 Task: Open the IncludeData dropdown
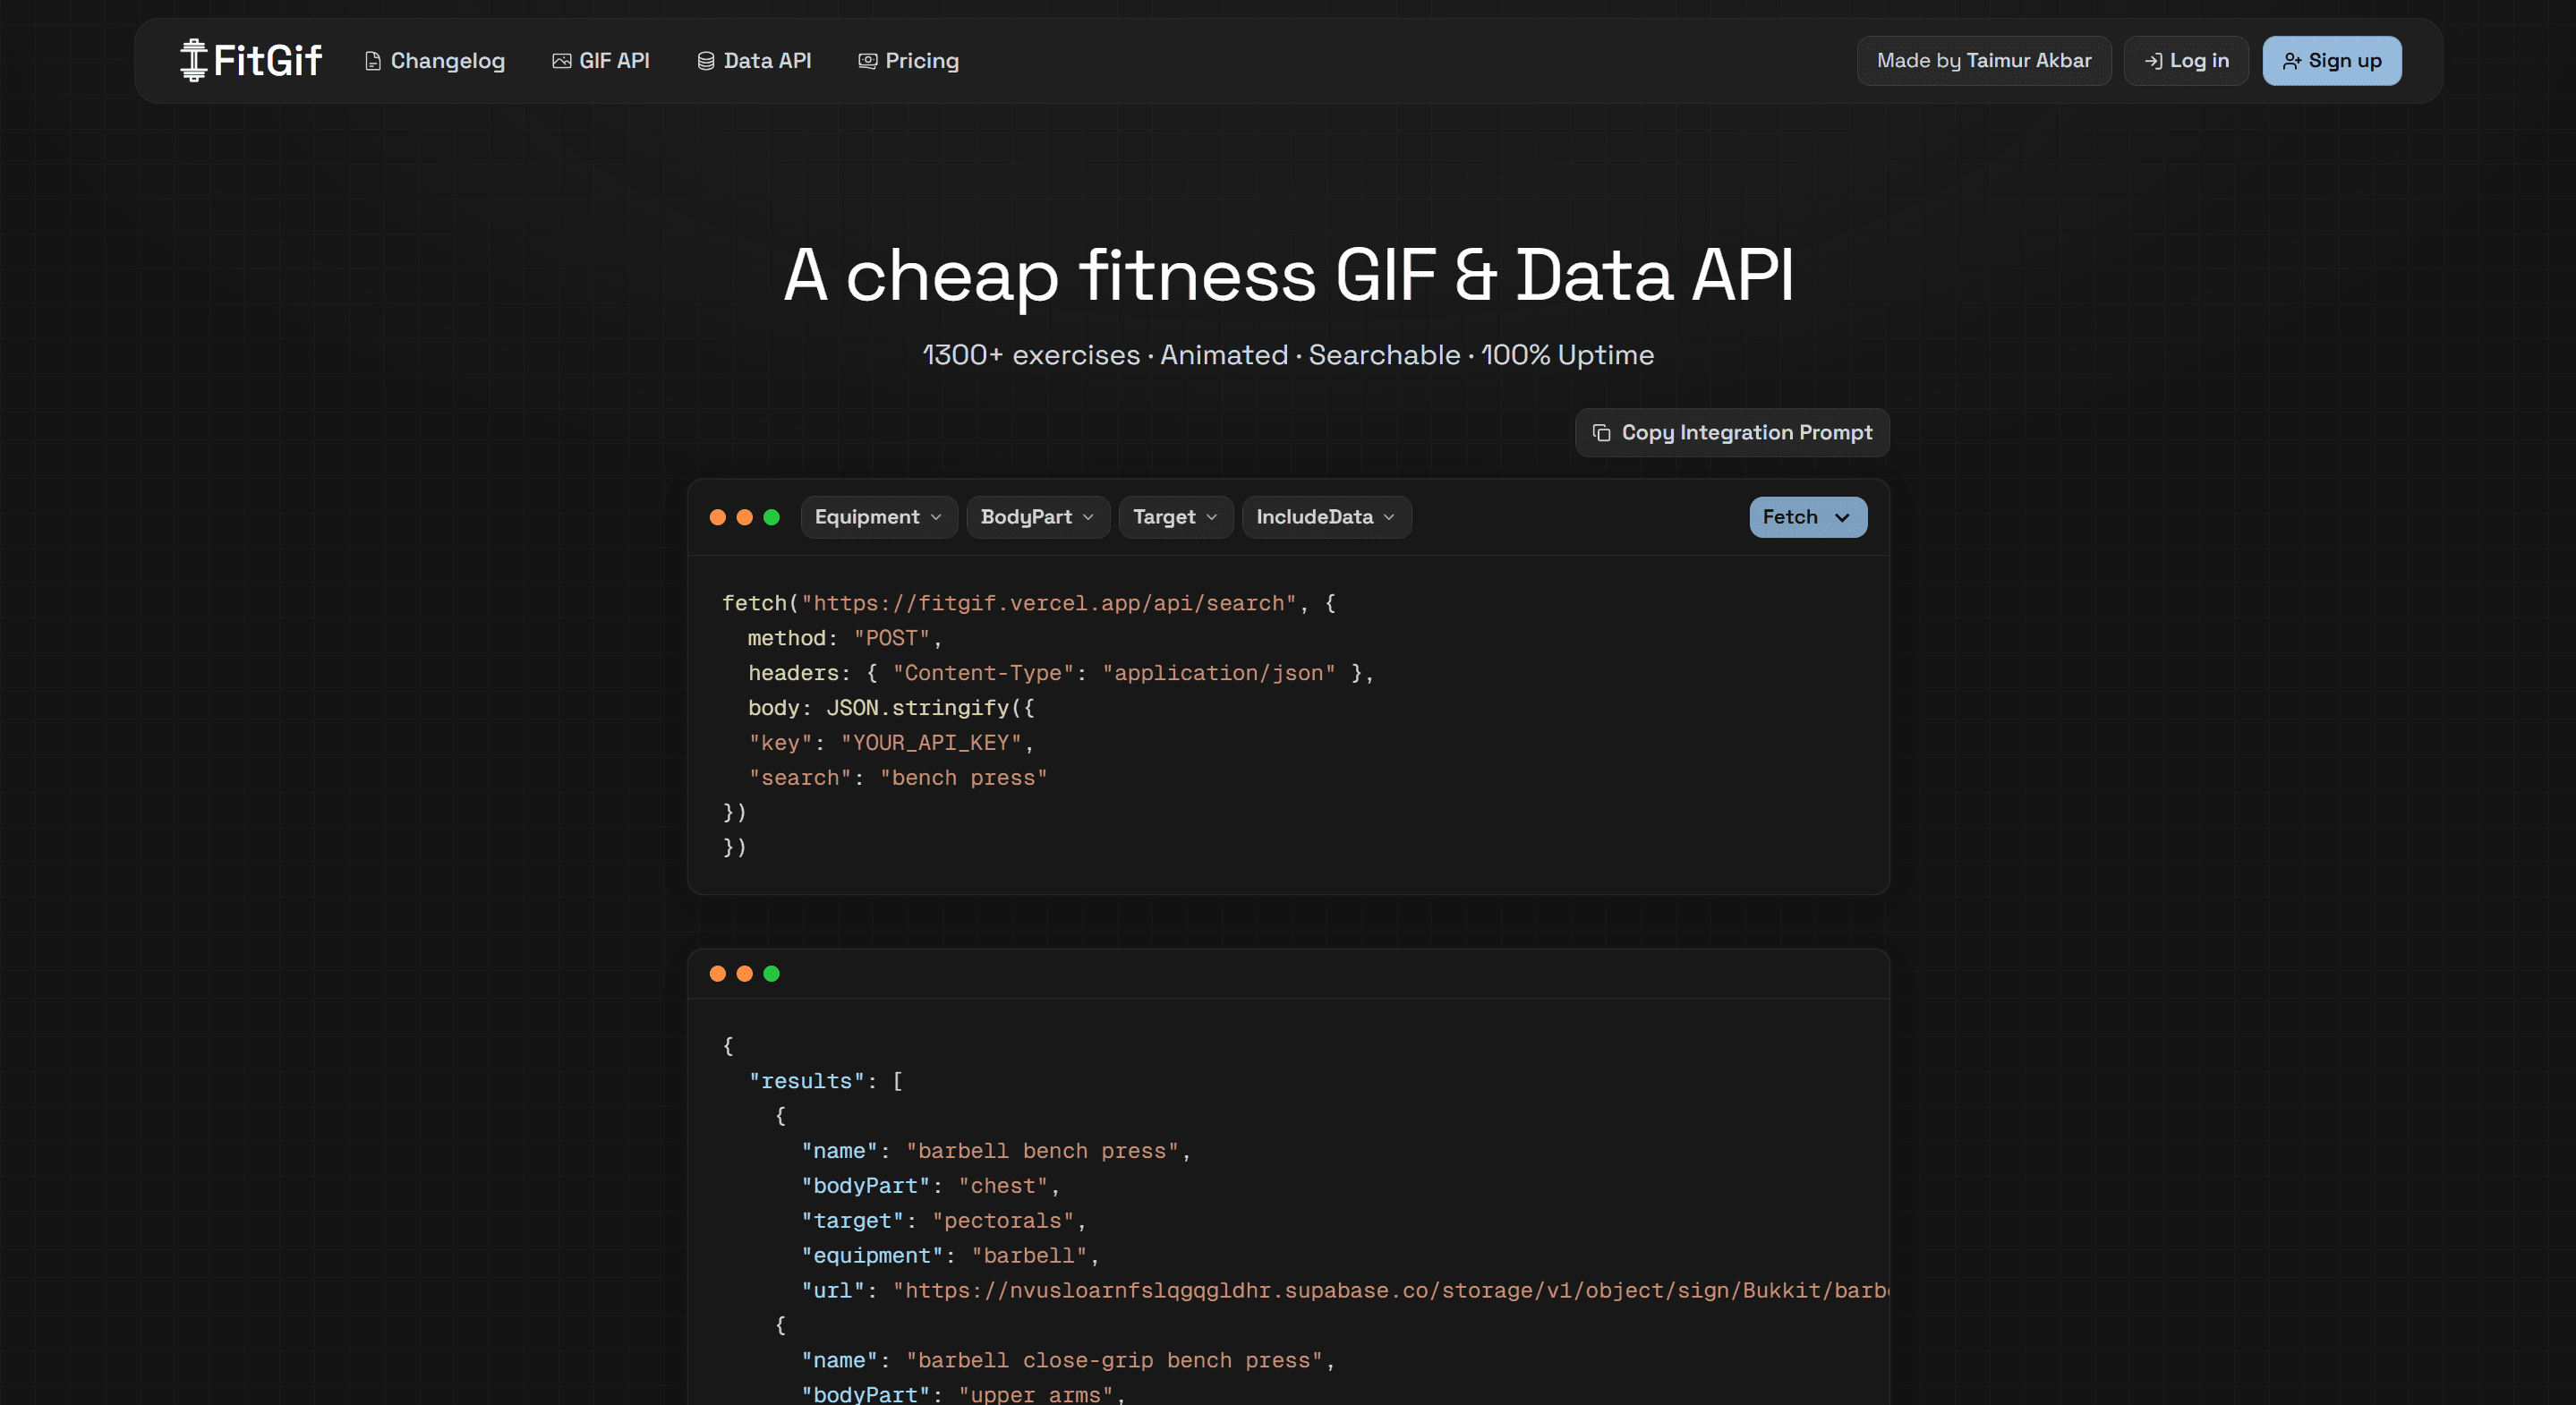tap(1326, 517)
